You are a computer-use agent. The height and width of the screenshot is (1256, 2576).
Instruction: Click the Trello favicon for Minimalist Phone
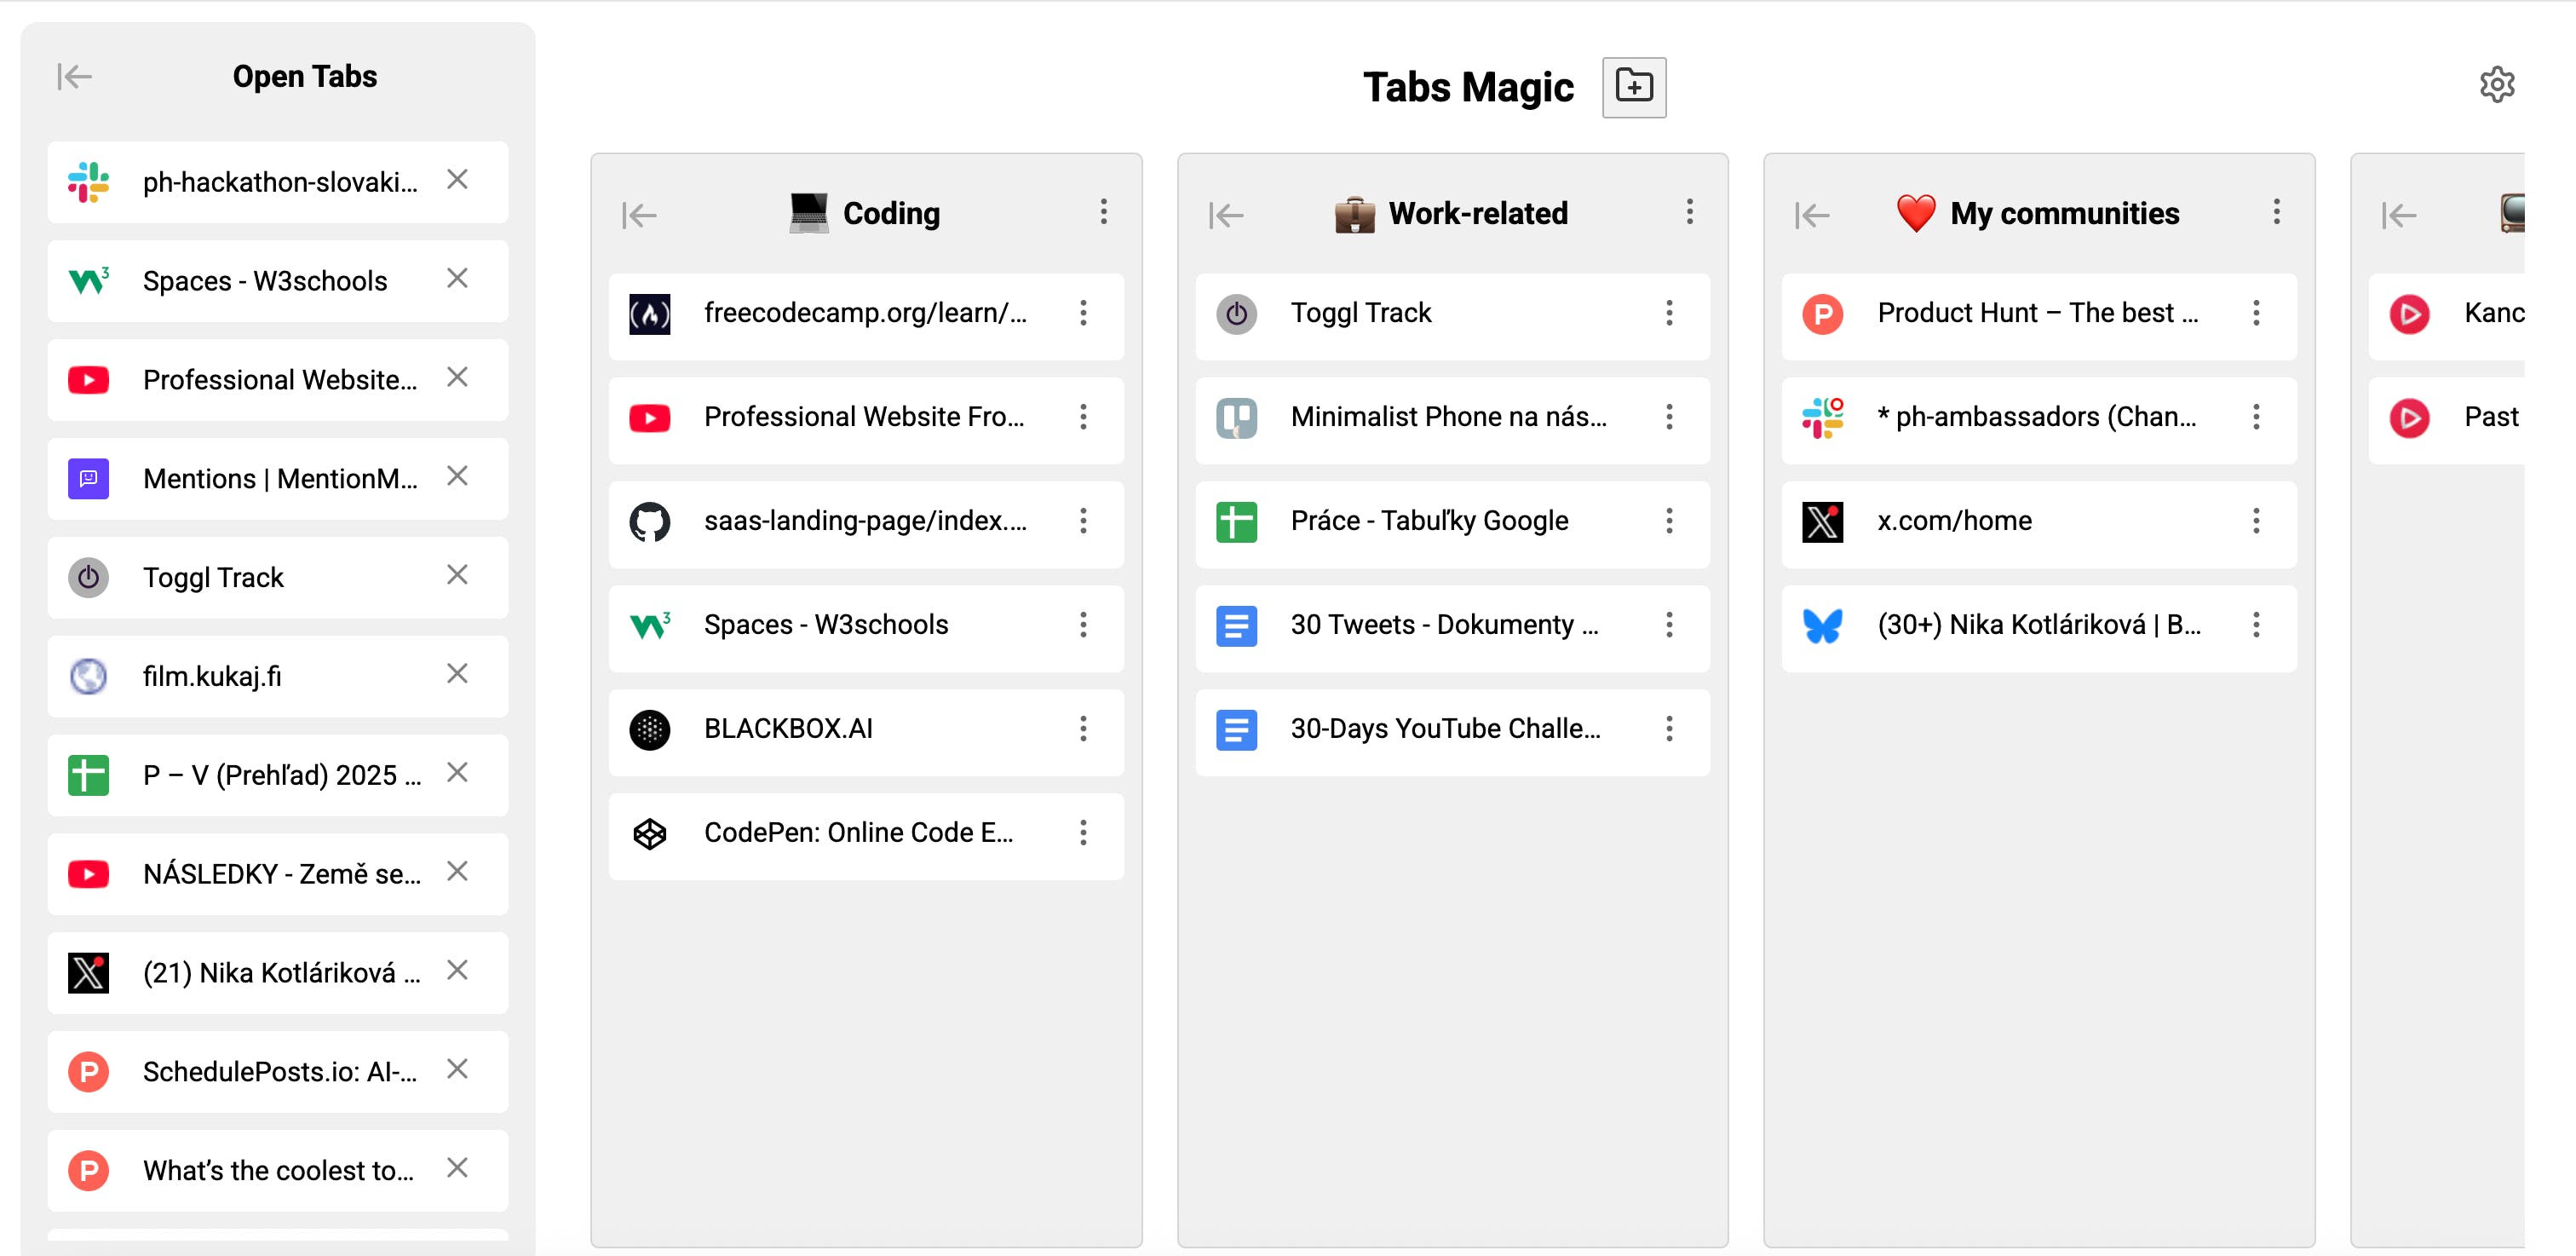point(1237,418)
